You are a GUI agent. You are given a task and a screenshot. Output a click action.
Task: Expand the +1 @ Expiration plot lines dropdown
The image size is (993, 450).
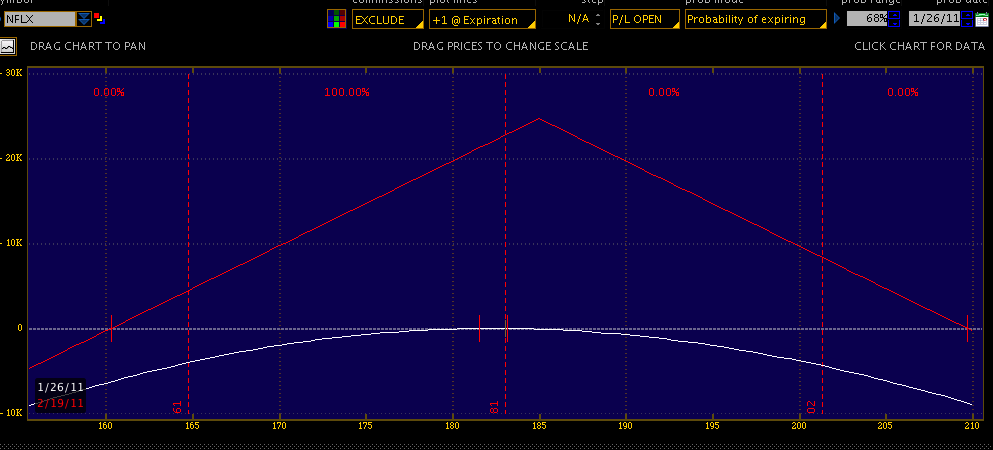(482, 19)
